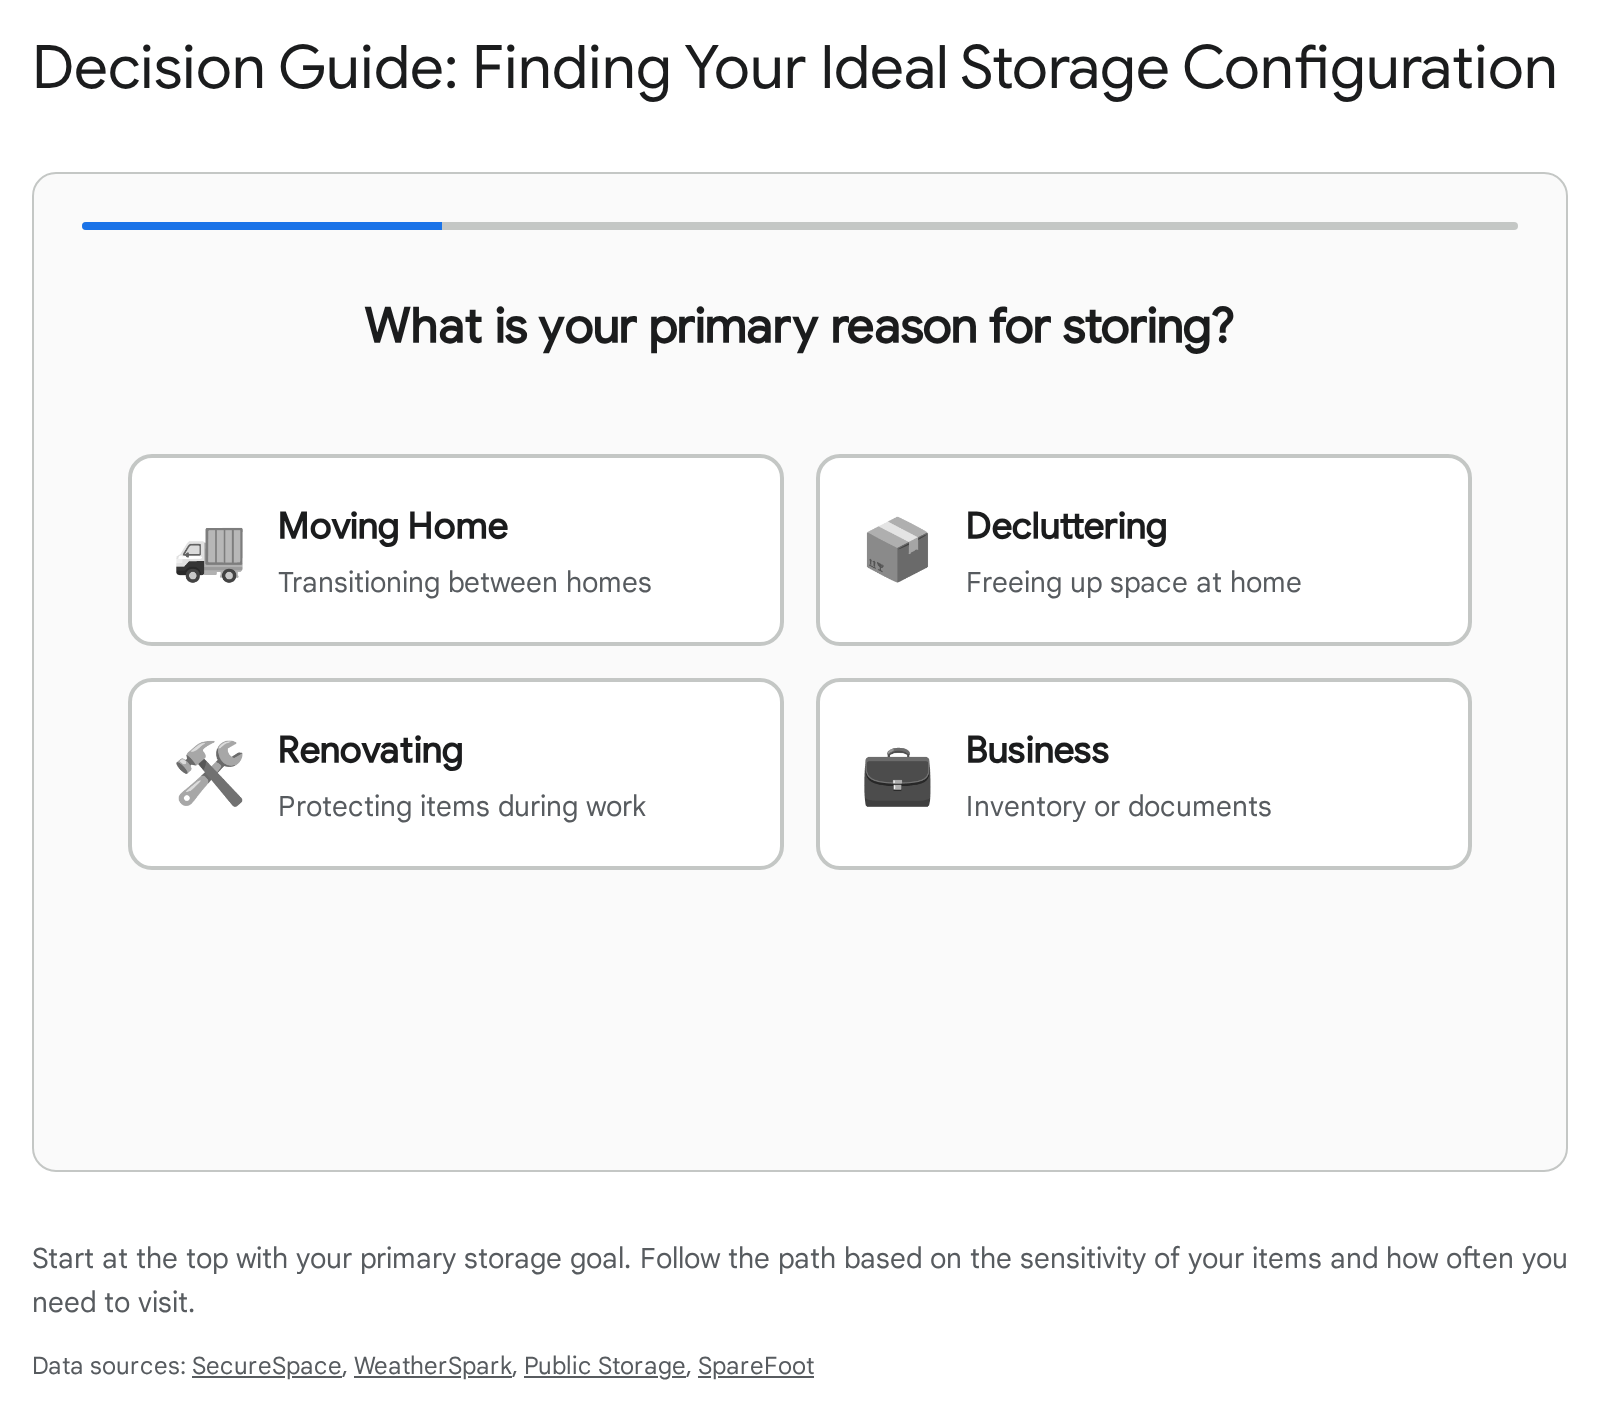Visit the Public Storage link

[604, 1366]
